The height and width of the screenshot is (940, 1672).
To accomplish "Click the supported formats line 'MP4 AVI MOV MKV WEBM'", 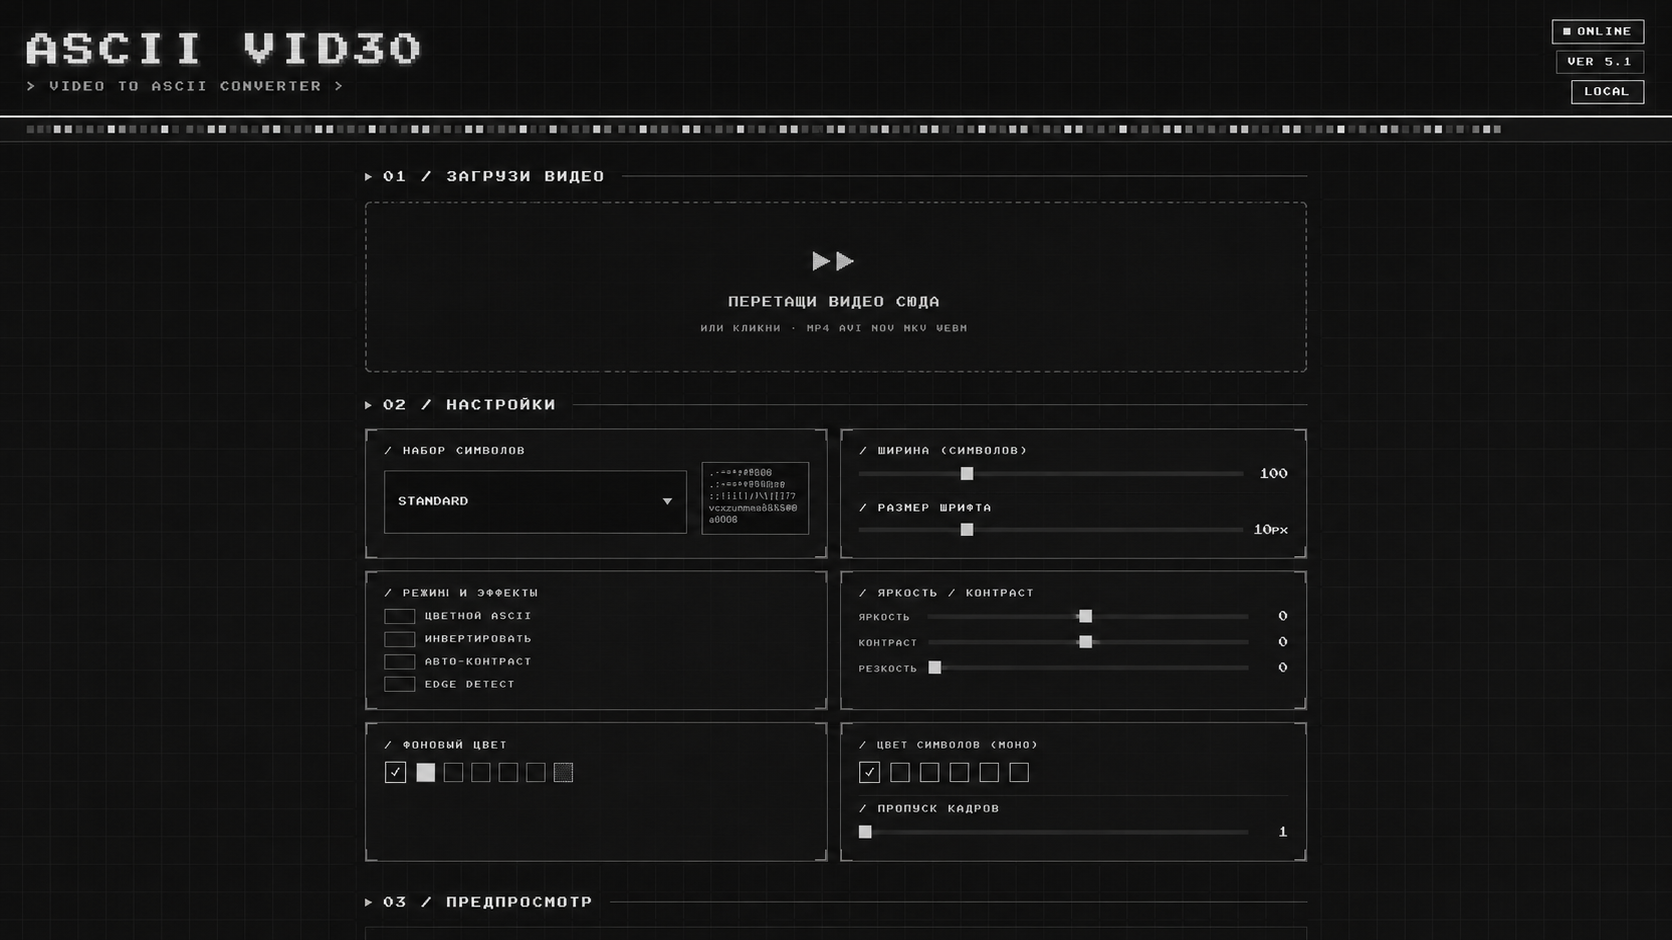I will 887,328.
